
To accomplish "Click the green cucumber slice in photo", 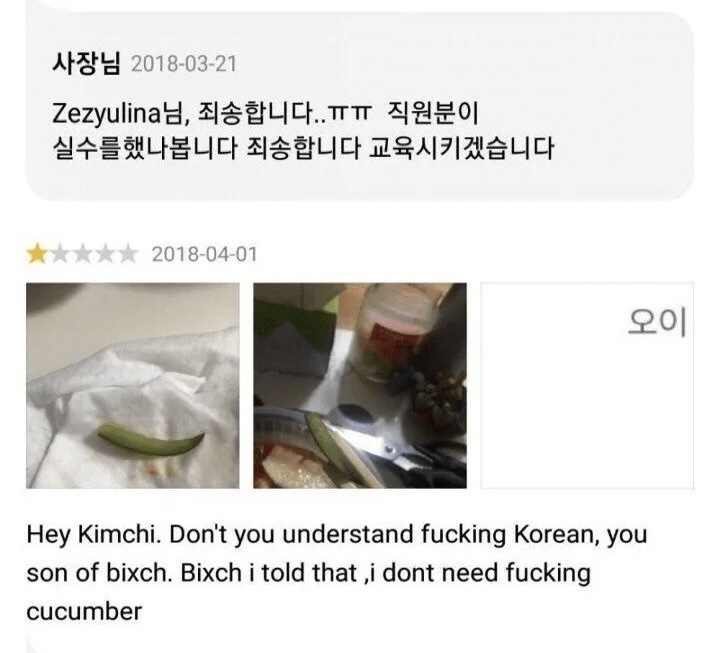I will click(x=151, y=440).
